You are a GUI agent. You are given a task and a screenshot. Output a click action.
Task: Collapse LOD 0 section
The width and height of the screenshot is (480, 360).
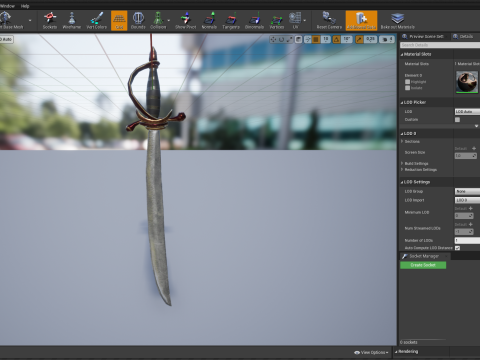[402, 134]
